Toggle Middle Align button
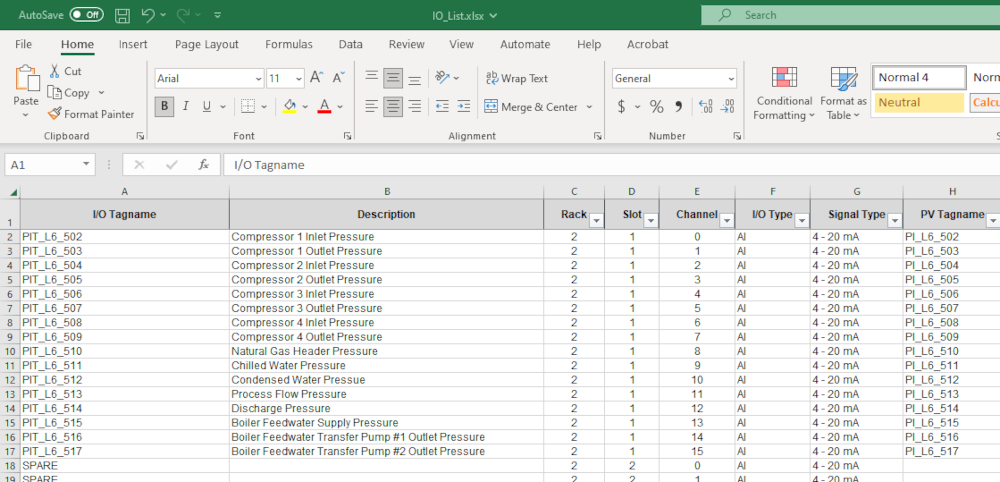 pos(393,78)
